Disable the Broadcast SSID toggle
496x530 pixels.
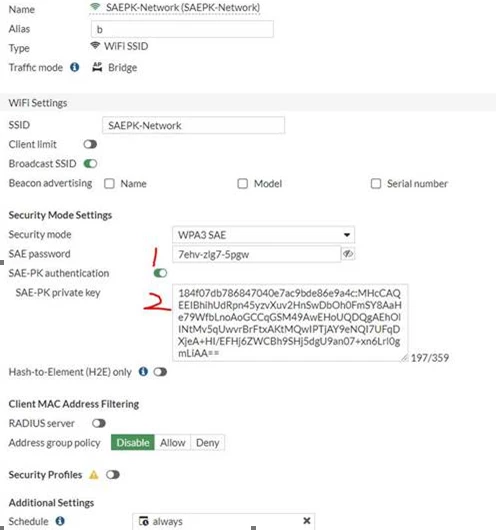[90, 164]
